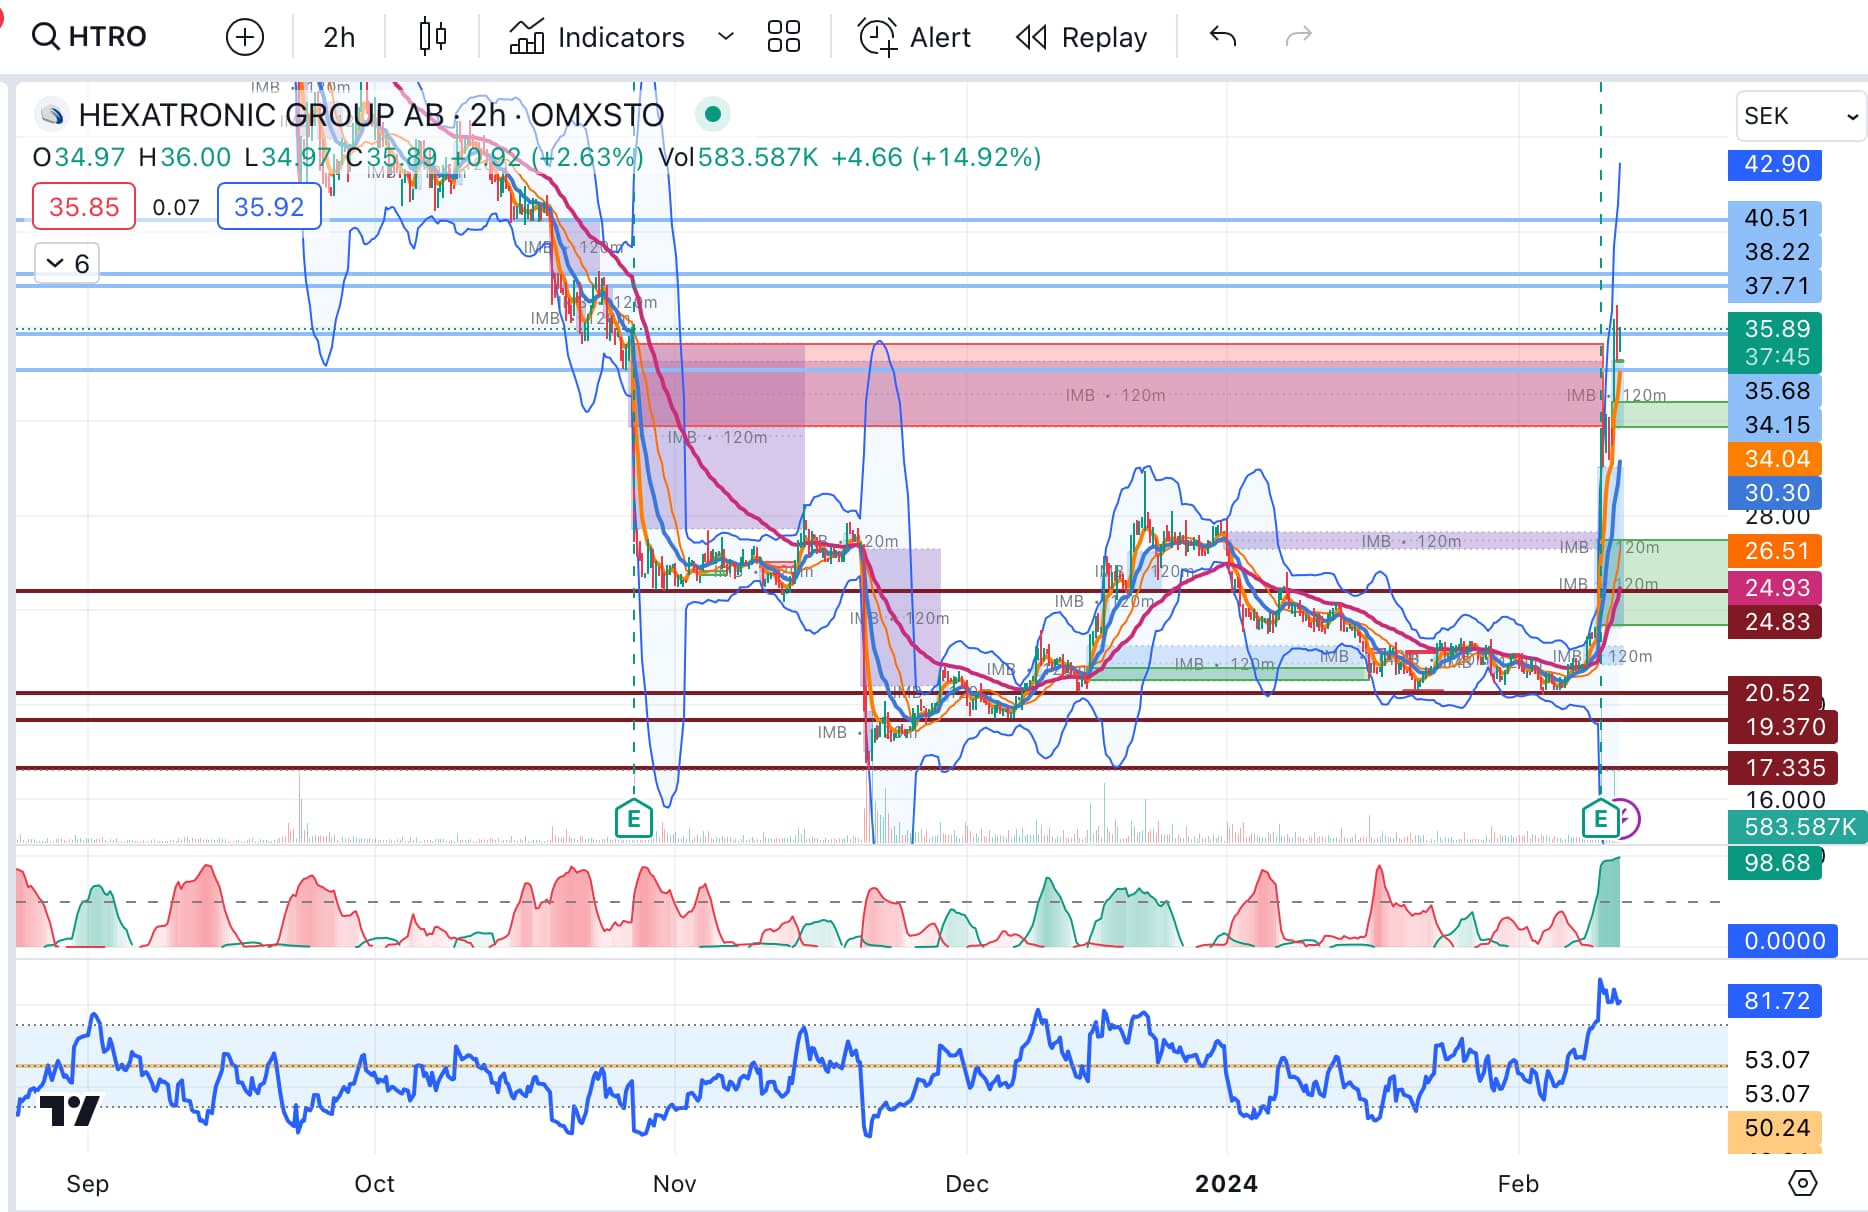
Task: Undo the last chart action
Action: coord(1223,37)
